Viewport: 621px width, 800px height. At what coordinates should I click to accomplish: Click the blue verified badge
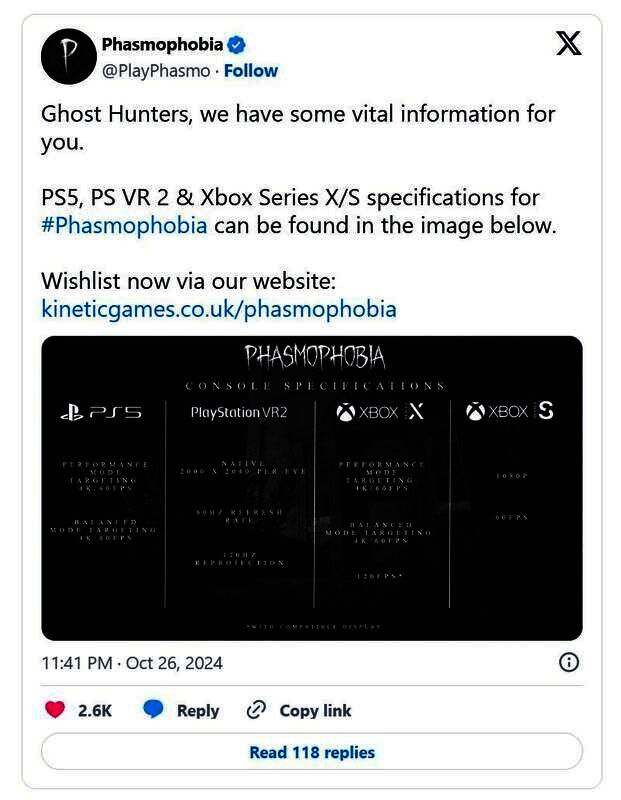point(238,45)
